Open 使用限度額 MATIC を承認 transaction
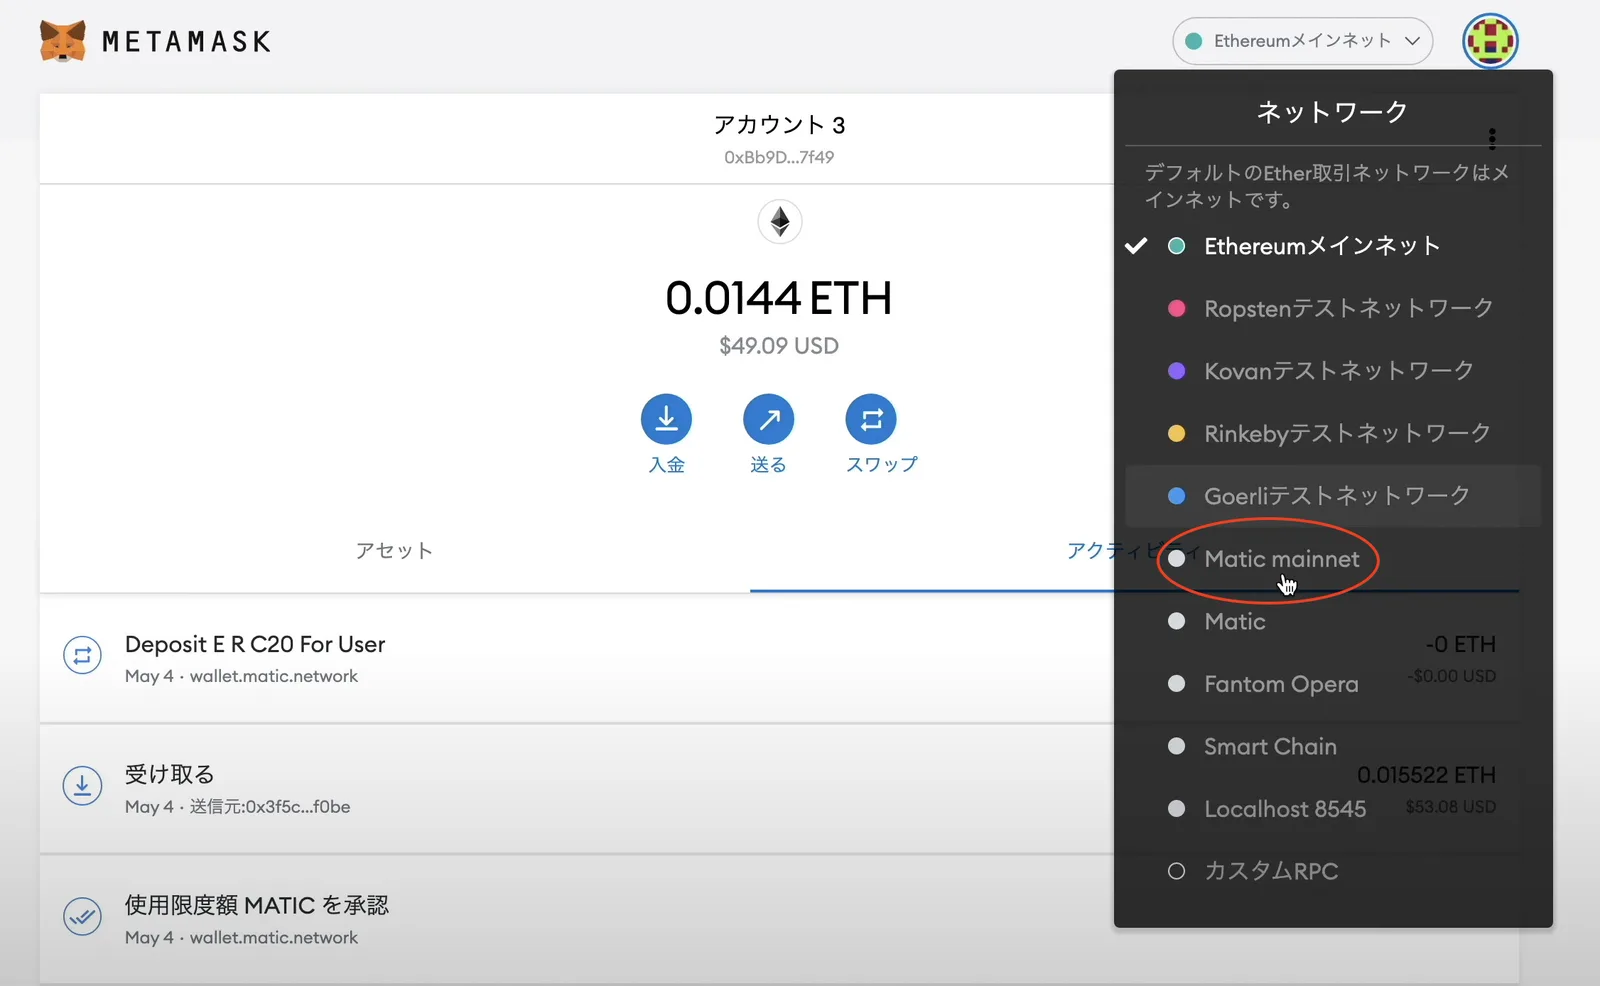Viewport: 1600px width, 986px height. click(x=779, y=919)
